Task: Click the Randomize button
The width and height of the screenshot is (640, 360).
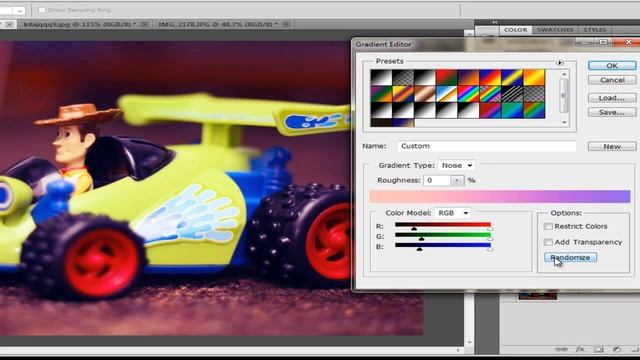Action: 570,258
